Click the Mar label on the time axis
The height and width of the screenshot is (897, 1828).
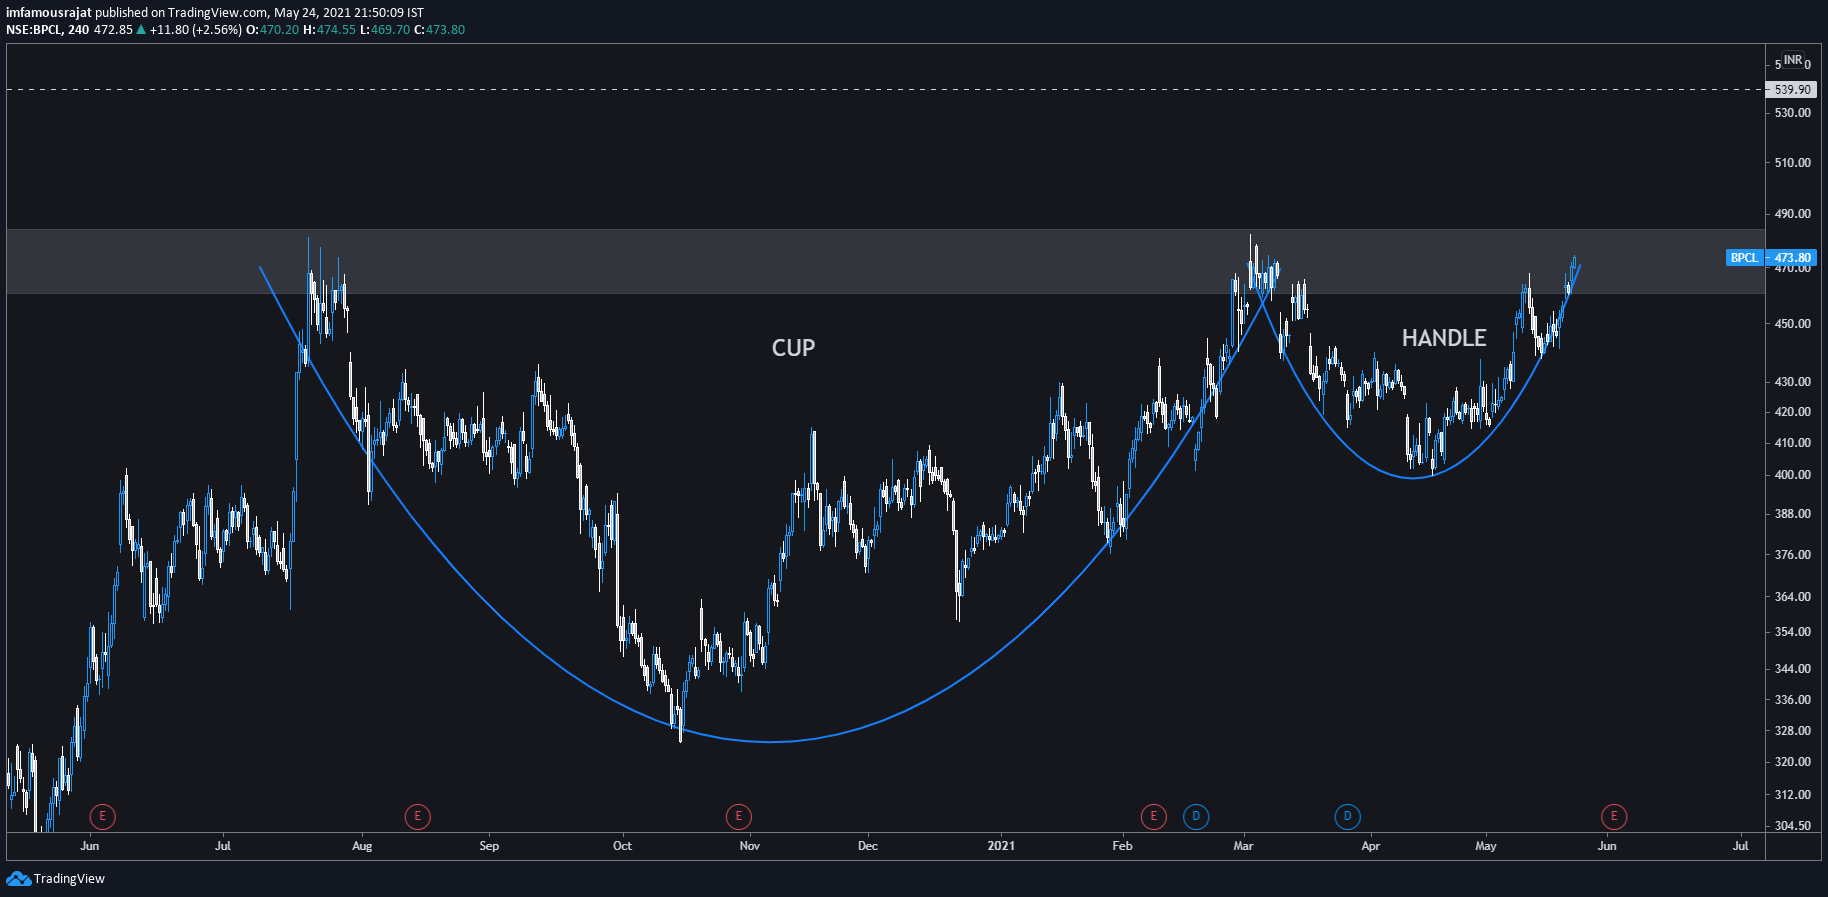(1243, 846)
